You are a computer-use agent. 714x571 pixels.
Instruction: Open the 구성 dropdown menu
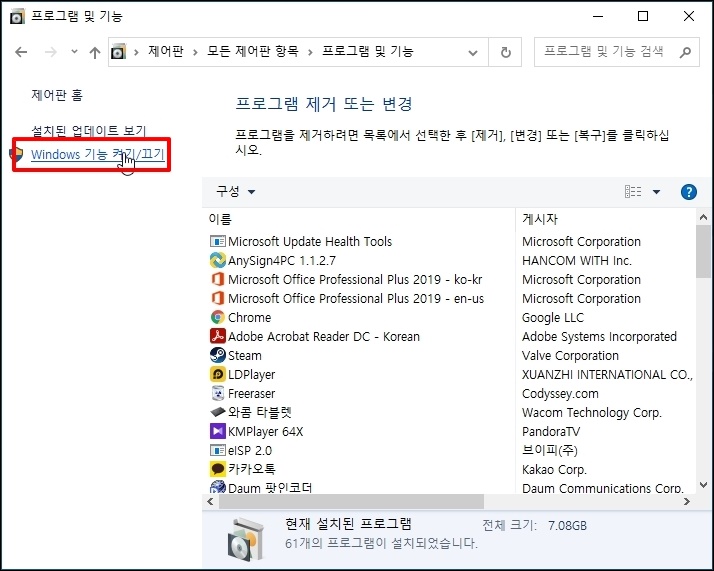coord(235,191)
